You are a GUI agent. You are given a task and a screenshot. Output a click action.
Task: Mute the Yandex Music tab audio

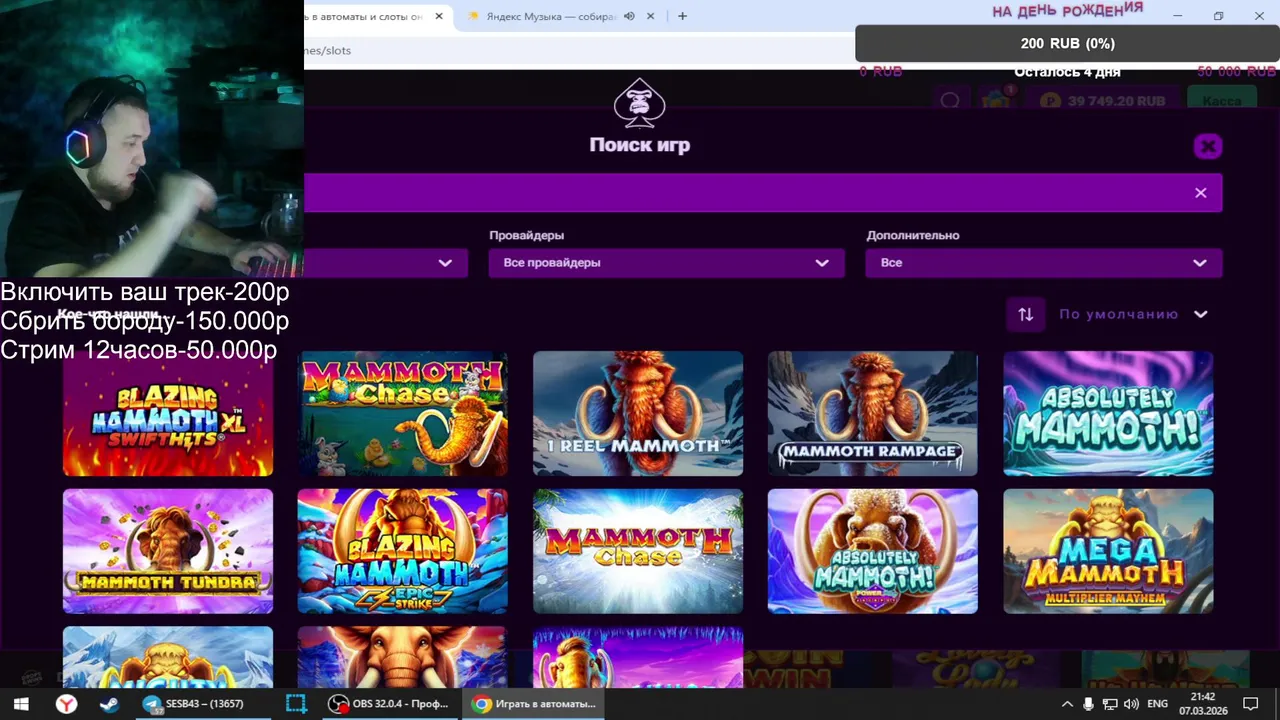629,16
